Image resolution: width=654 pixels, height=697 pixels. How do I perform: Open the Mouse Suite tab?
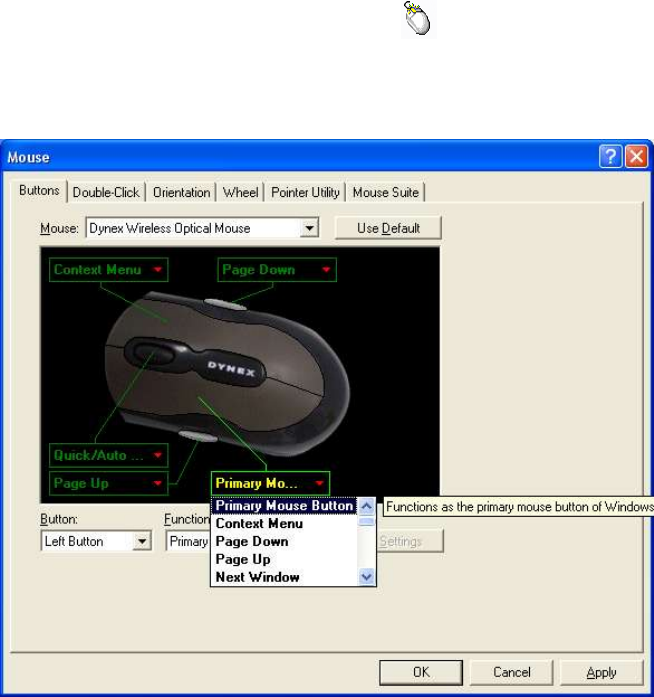[x=385, y=192]
